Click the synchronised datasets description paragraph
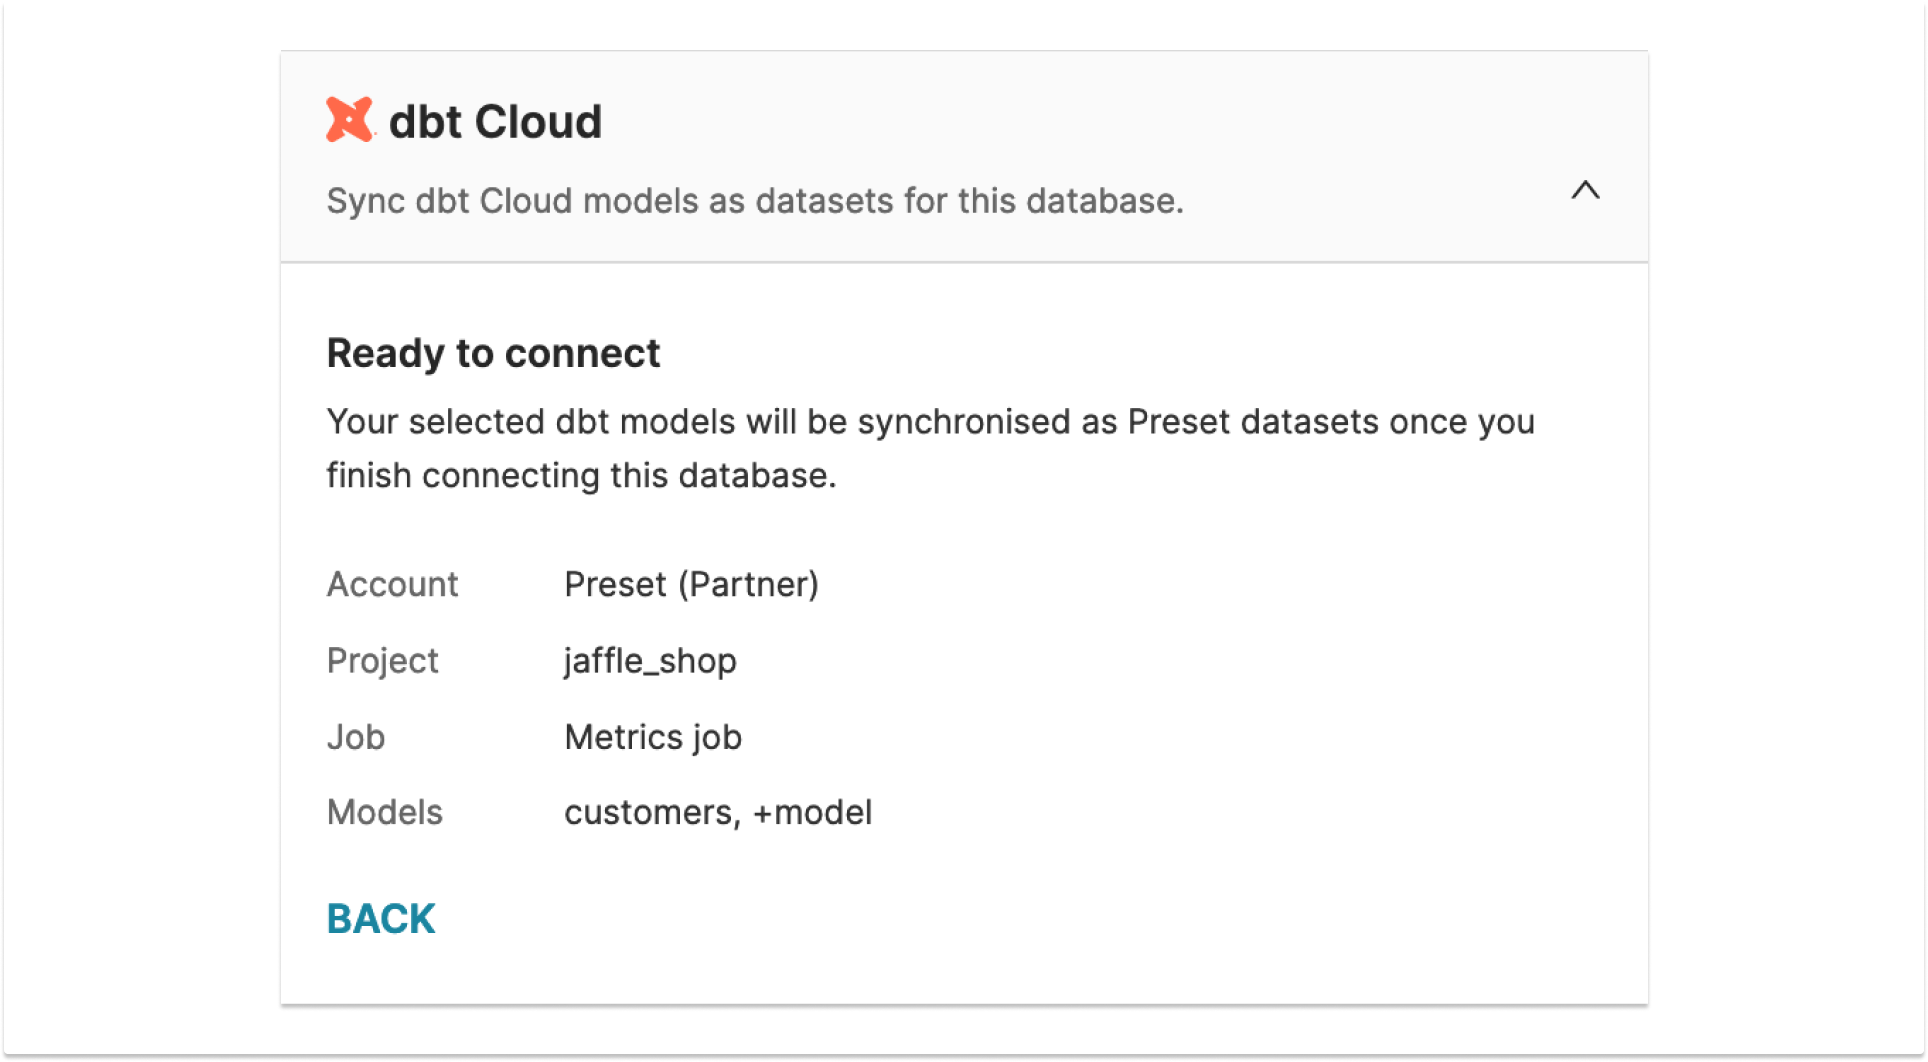Viewport: 1928px width, 1062px height. click(929, 447)
